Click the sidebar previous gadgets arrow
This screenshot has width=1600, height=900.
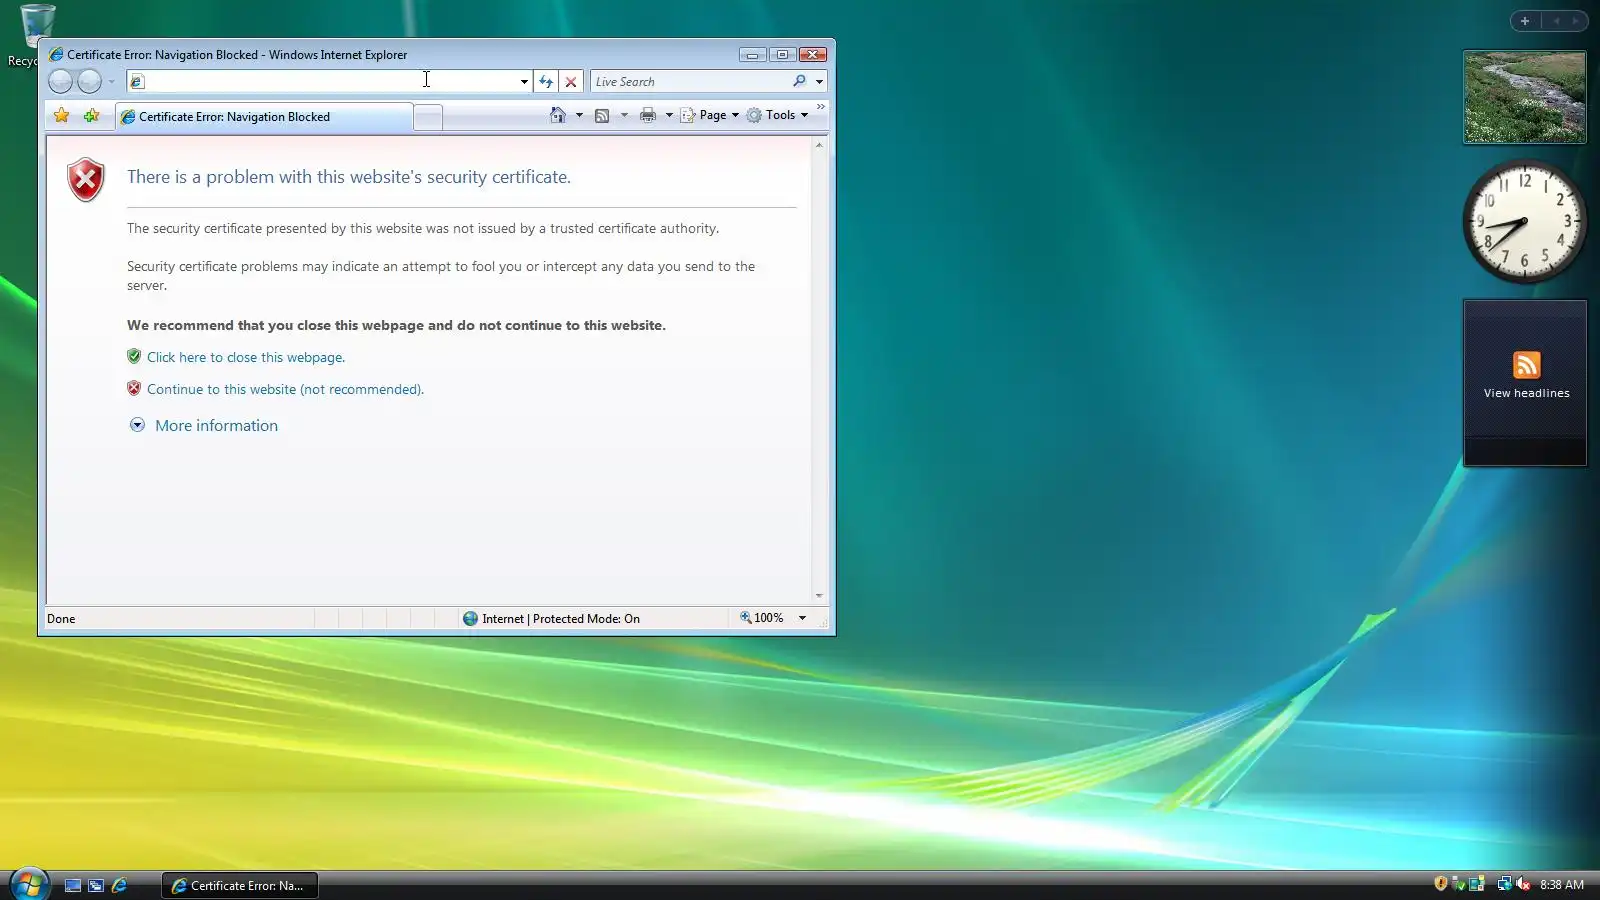[x=1556, y=21]
